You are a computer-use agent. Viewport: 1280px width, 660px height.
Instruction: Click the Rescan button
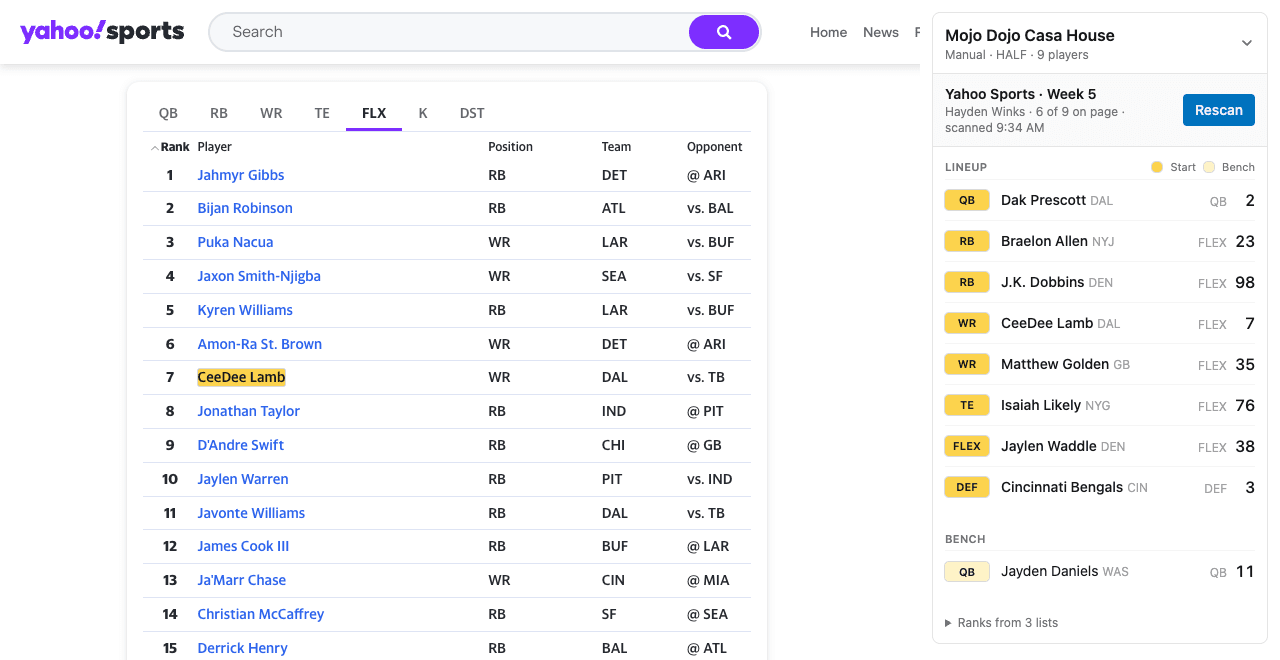tap(1219, 110)
